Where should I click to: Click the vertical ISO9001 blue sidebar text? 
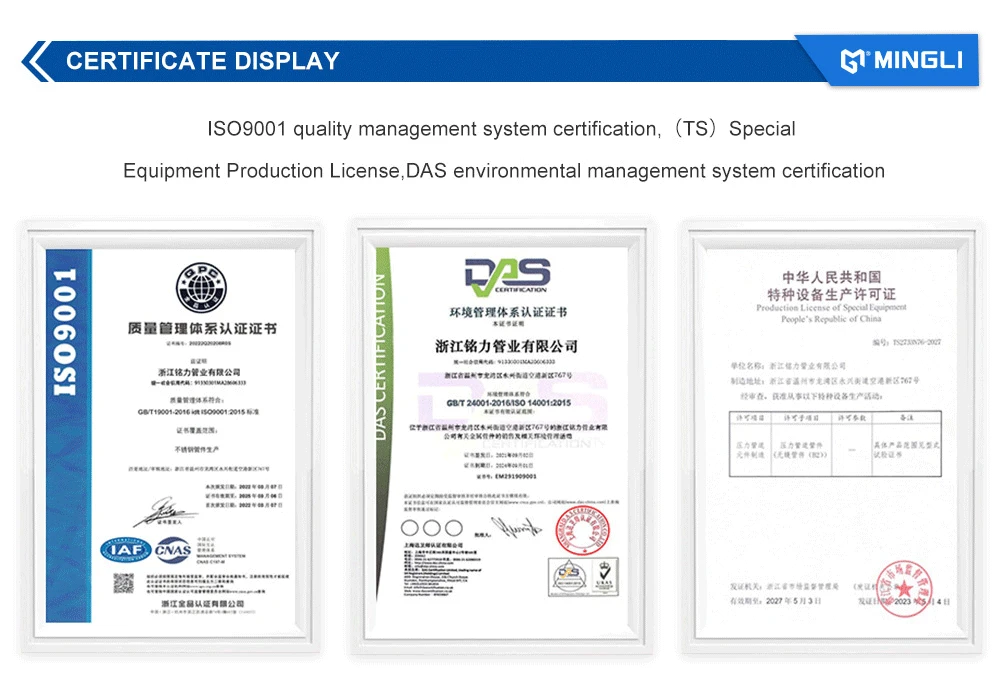pos(66,332)
